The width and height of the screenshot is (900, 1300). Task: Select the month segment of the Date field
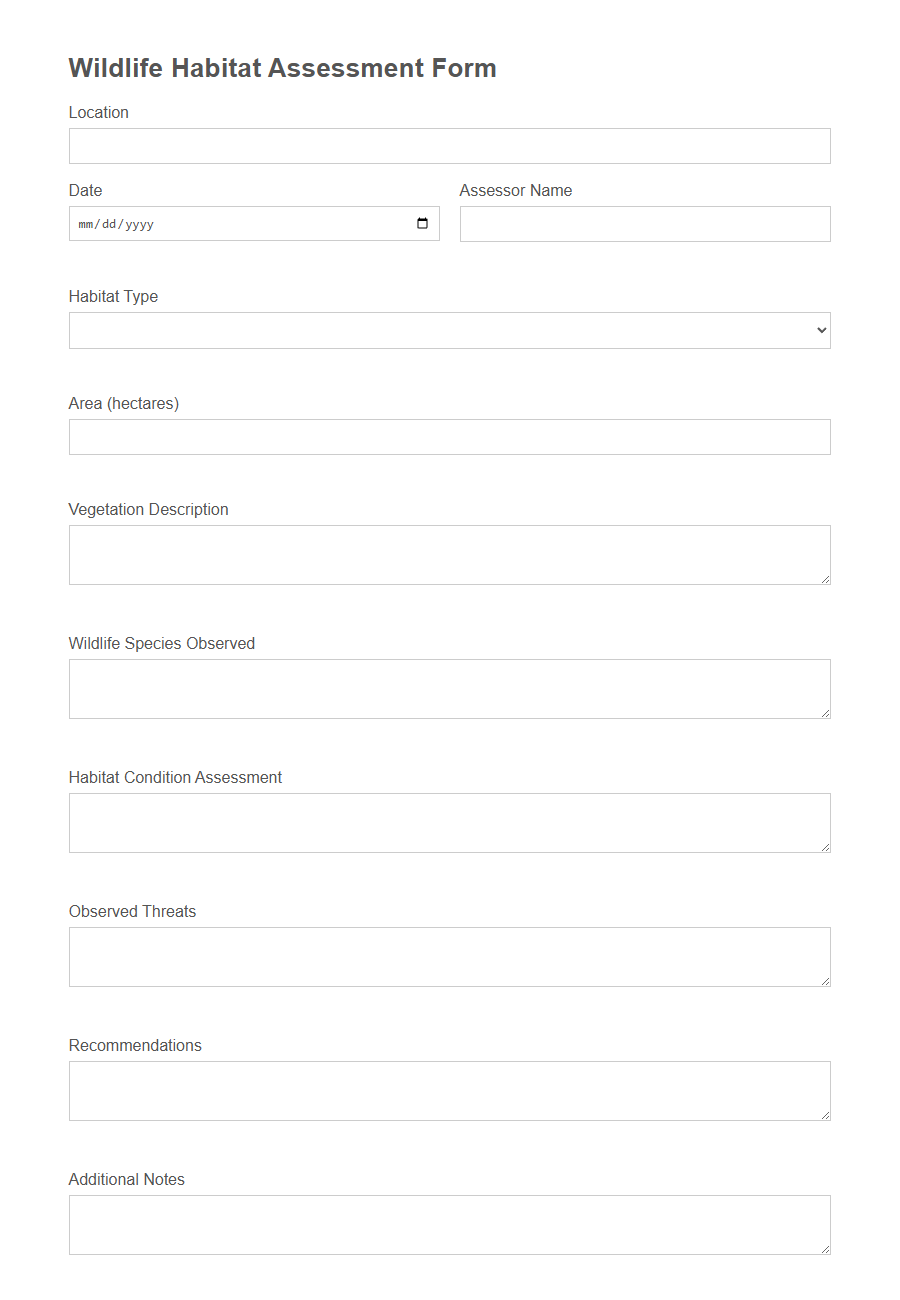click(x=85, y=224)
